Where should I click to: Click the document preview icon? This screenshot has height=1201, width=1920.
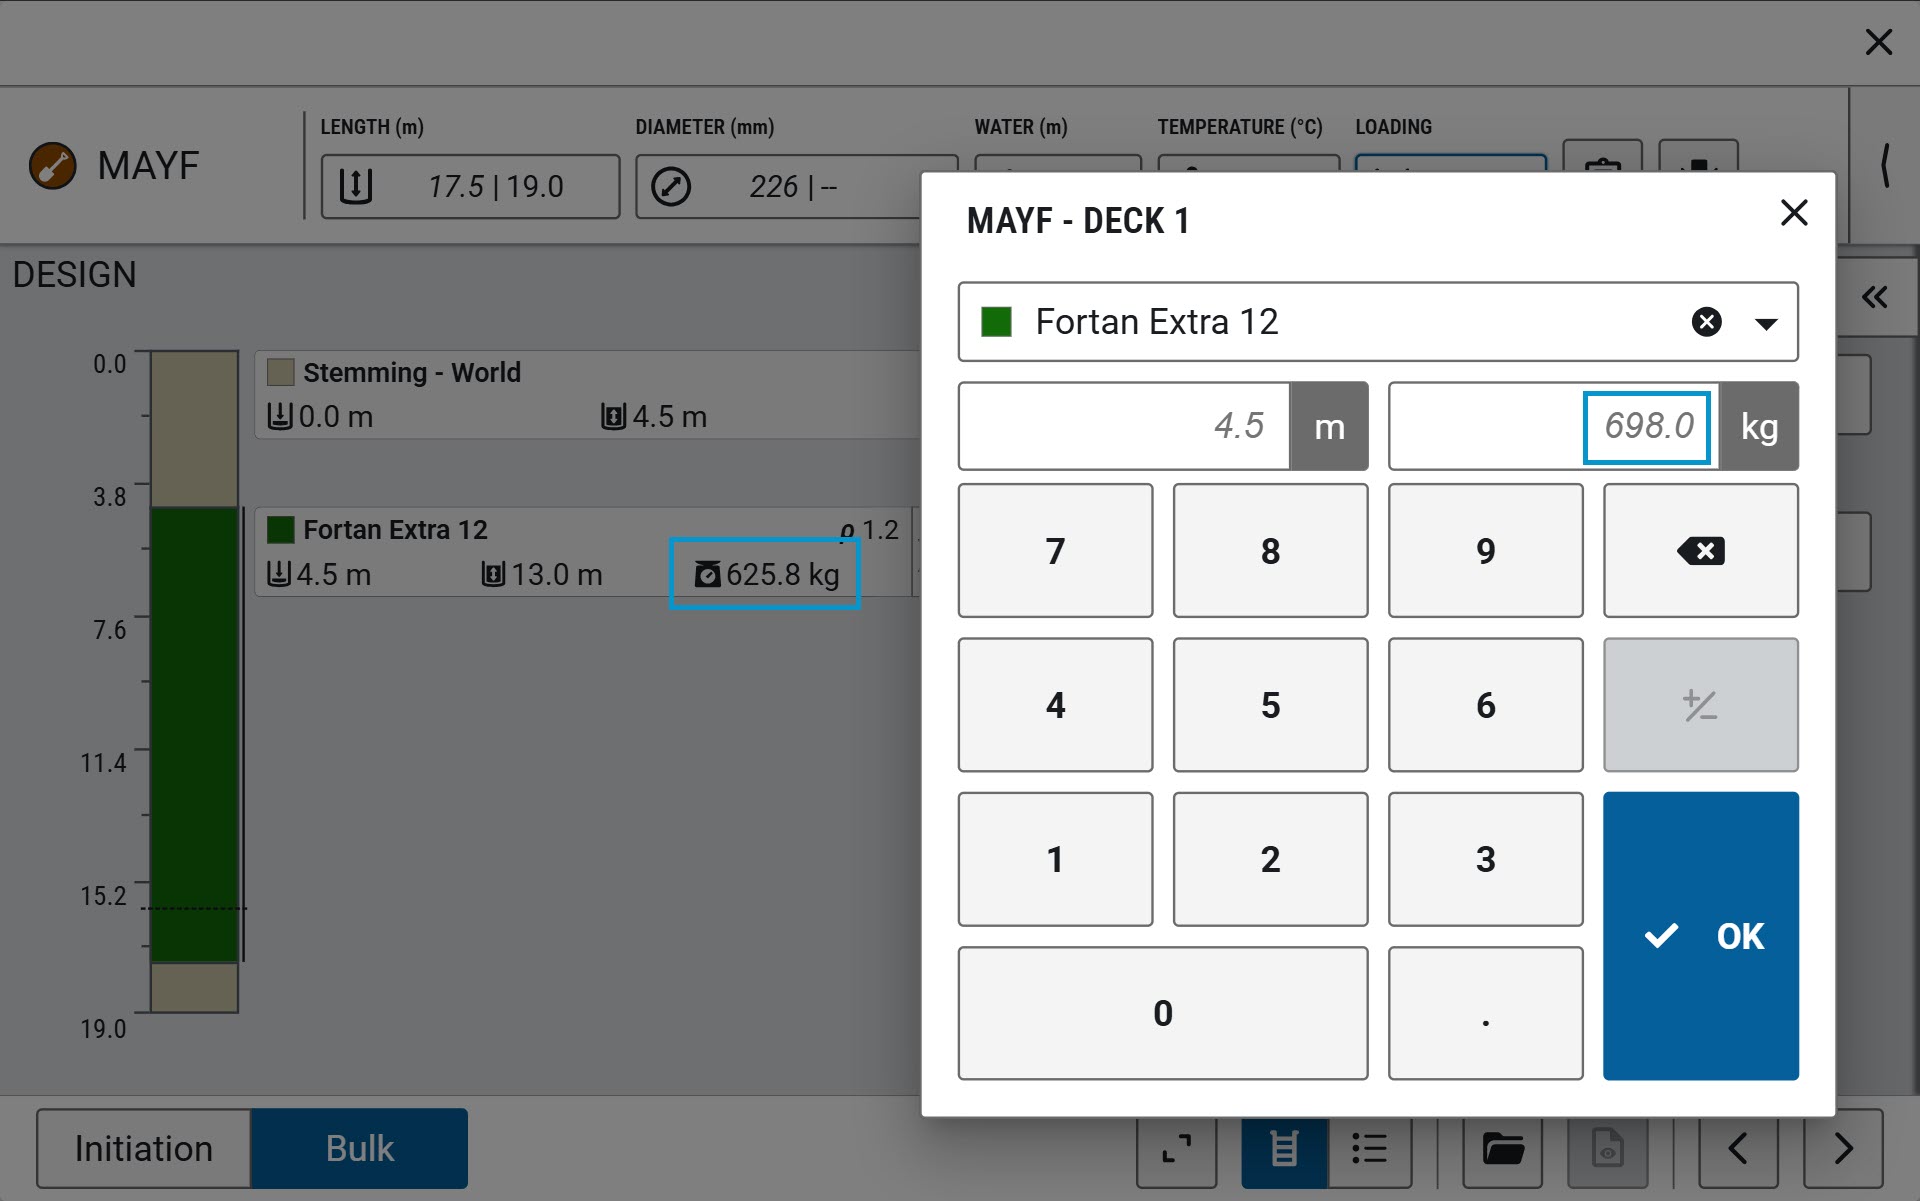click(1607, 1148)
